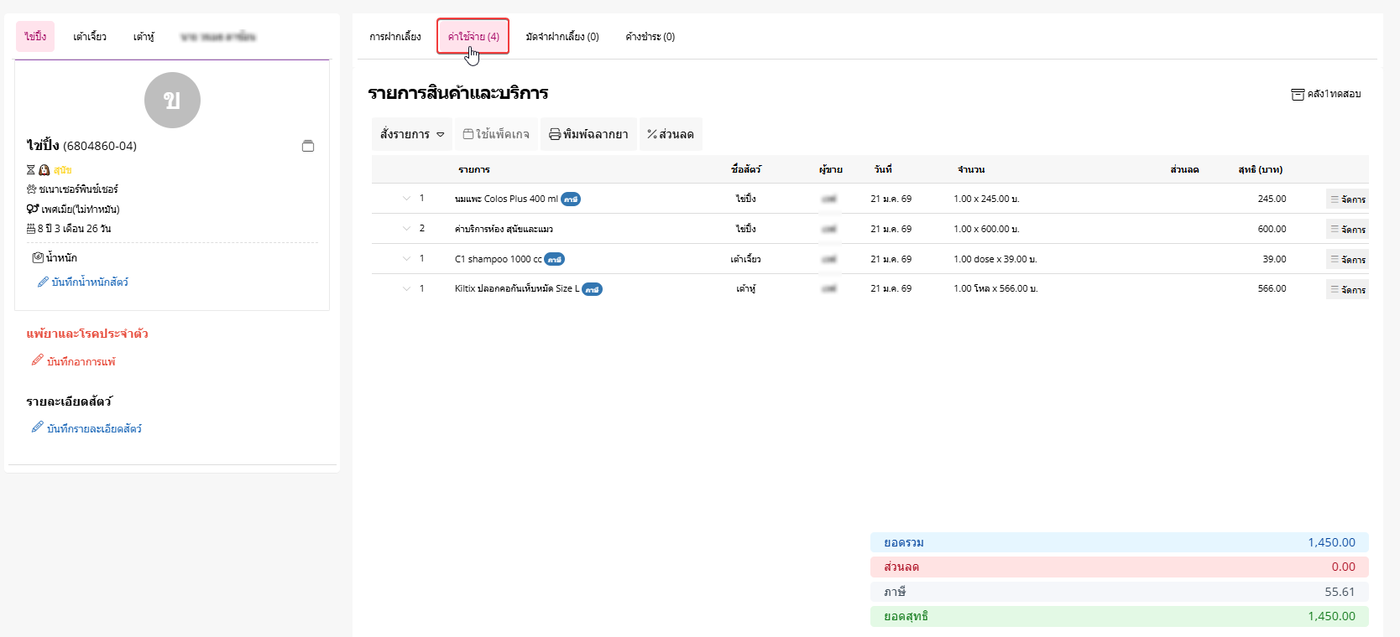Expand the ค่าบริการห้อง สุนัขและแมว row

coord(406,229)
